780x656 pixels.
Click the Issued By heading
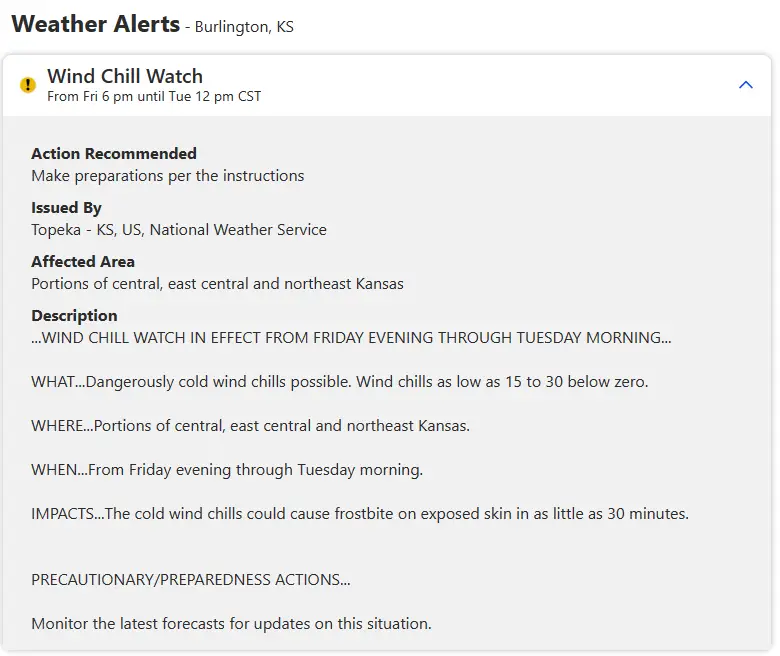coord(66,207)
